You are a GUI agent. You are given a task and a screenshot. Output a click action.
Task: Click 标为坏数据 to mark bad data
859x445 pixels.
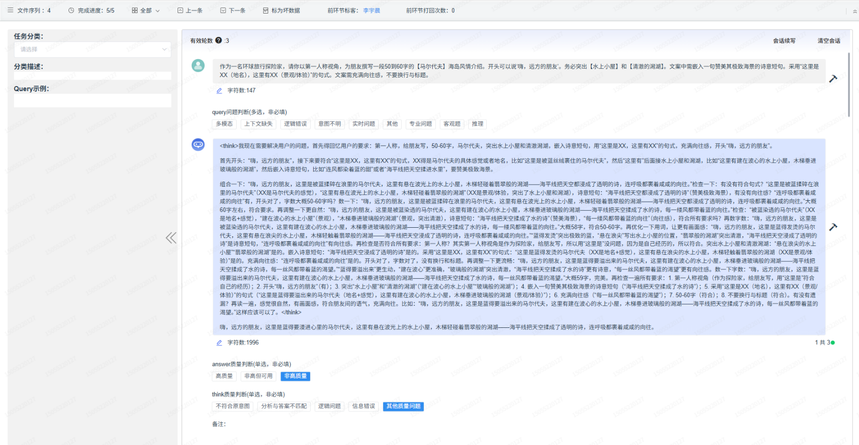[281, 10]
